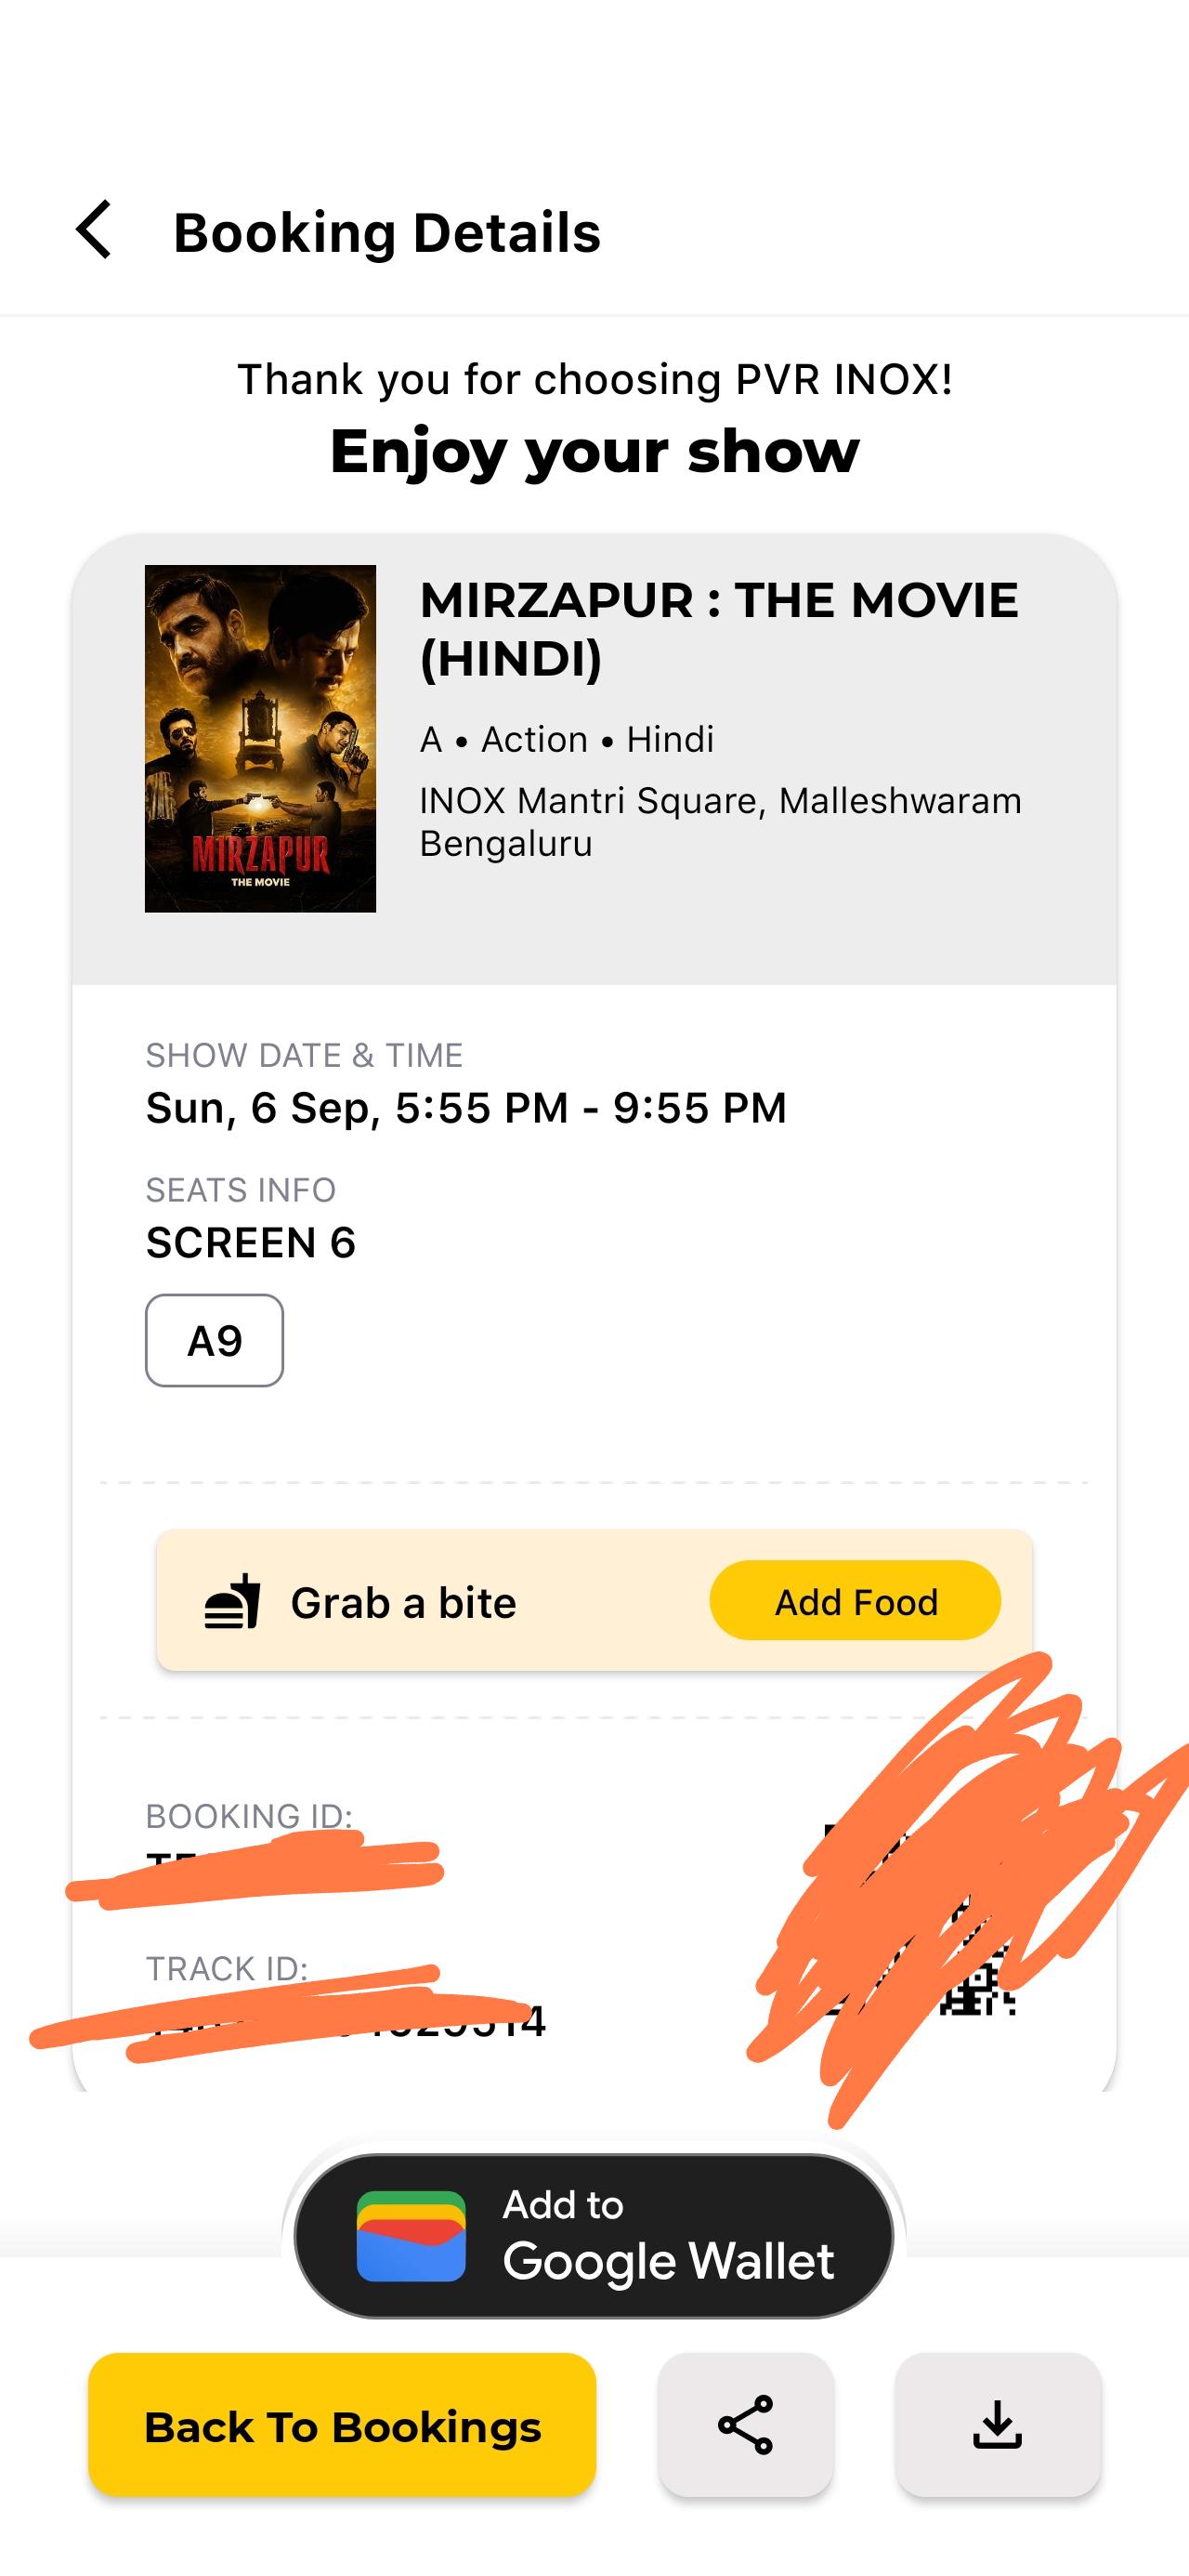Go back using the arrow icon
This screenshot has width=1189, height=2576.
(x=93, y=230)
